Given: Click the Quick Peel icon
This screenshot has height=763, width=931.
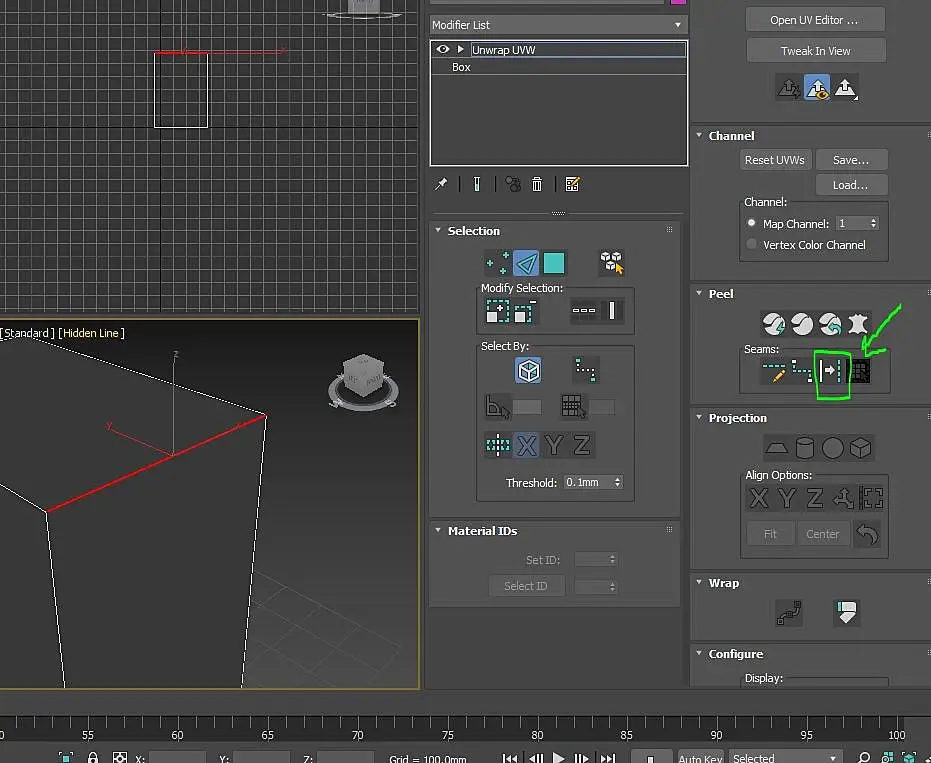Looking at the screenshot, I should (774, 324).
